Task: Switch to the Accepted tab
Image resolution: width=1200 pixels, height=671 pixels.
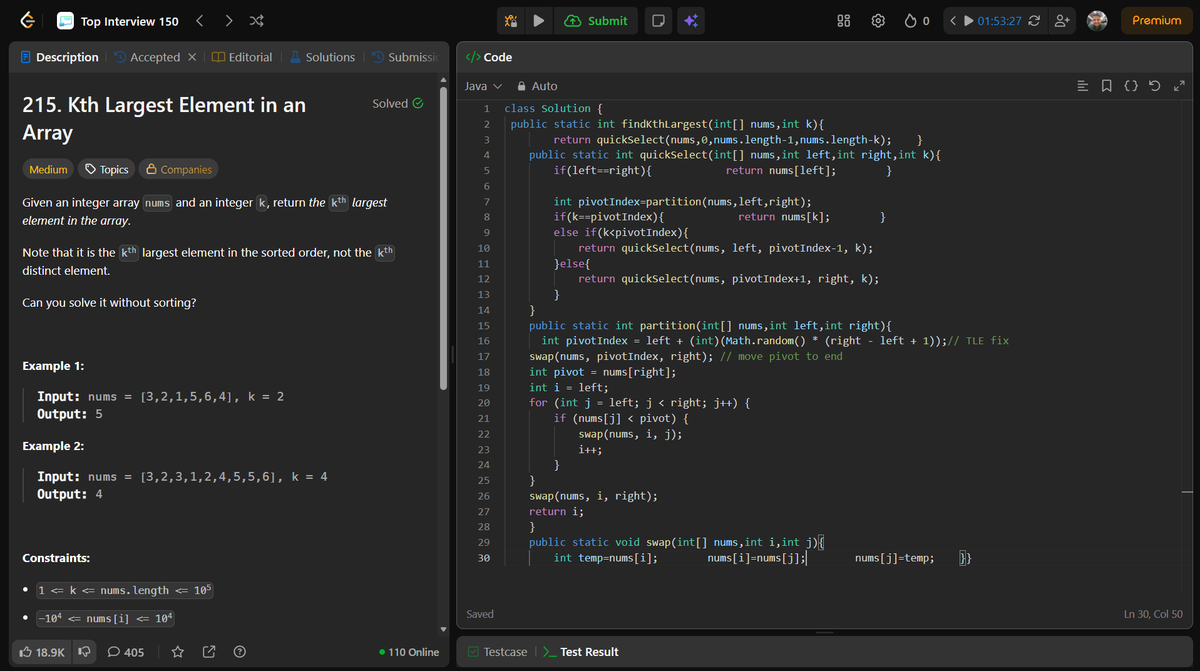Action: [146, 57]
